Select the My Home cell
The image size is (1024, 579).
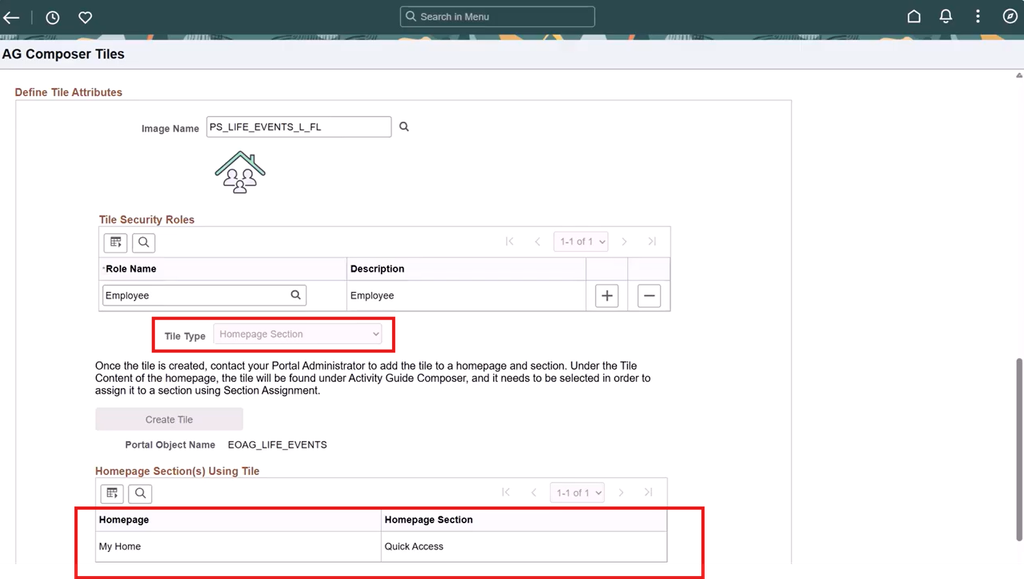[x=120, y=546]
